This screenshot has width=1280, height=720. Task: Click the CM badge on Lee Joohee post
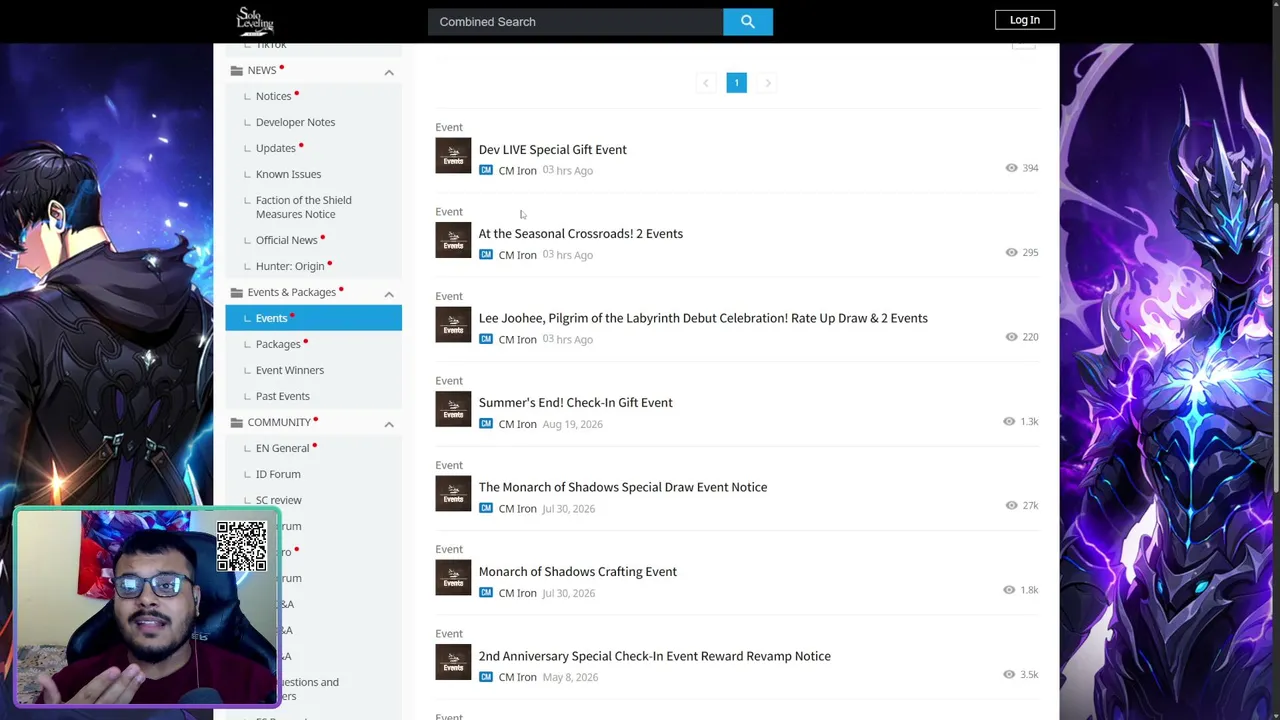486,340
